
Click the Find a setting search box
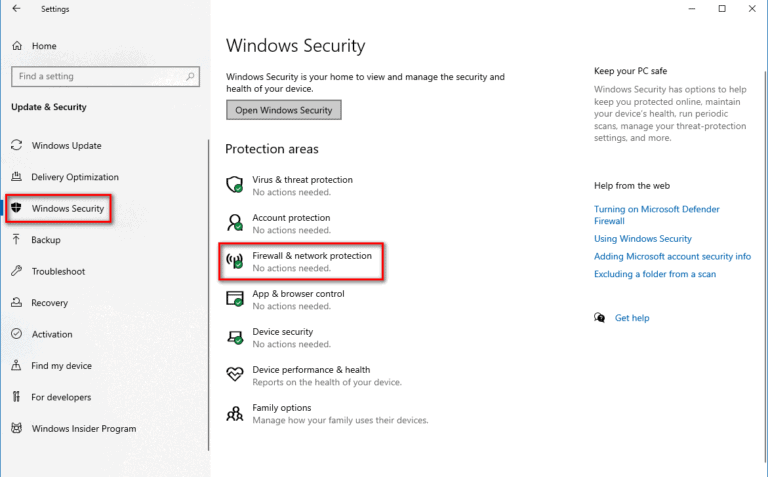(104, 76)
